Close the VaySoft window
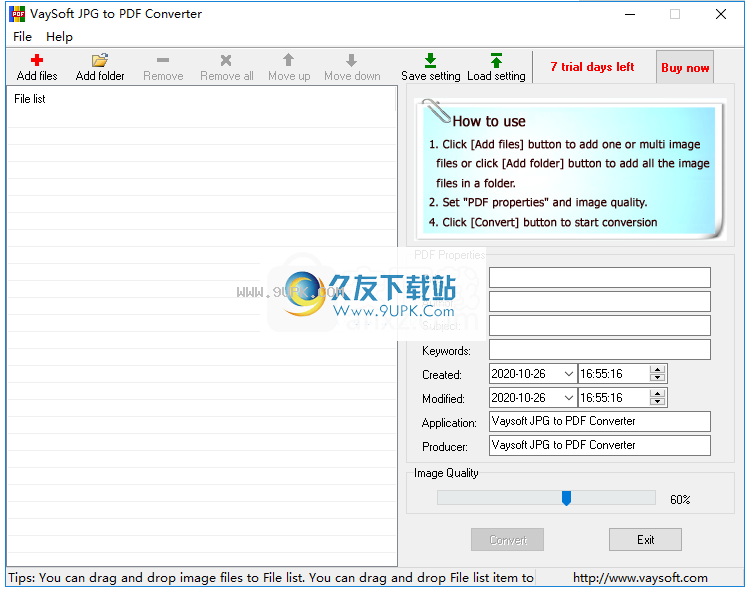 (x=721, y=14)
